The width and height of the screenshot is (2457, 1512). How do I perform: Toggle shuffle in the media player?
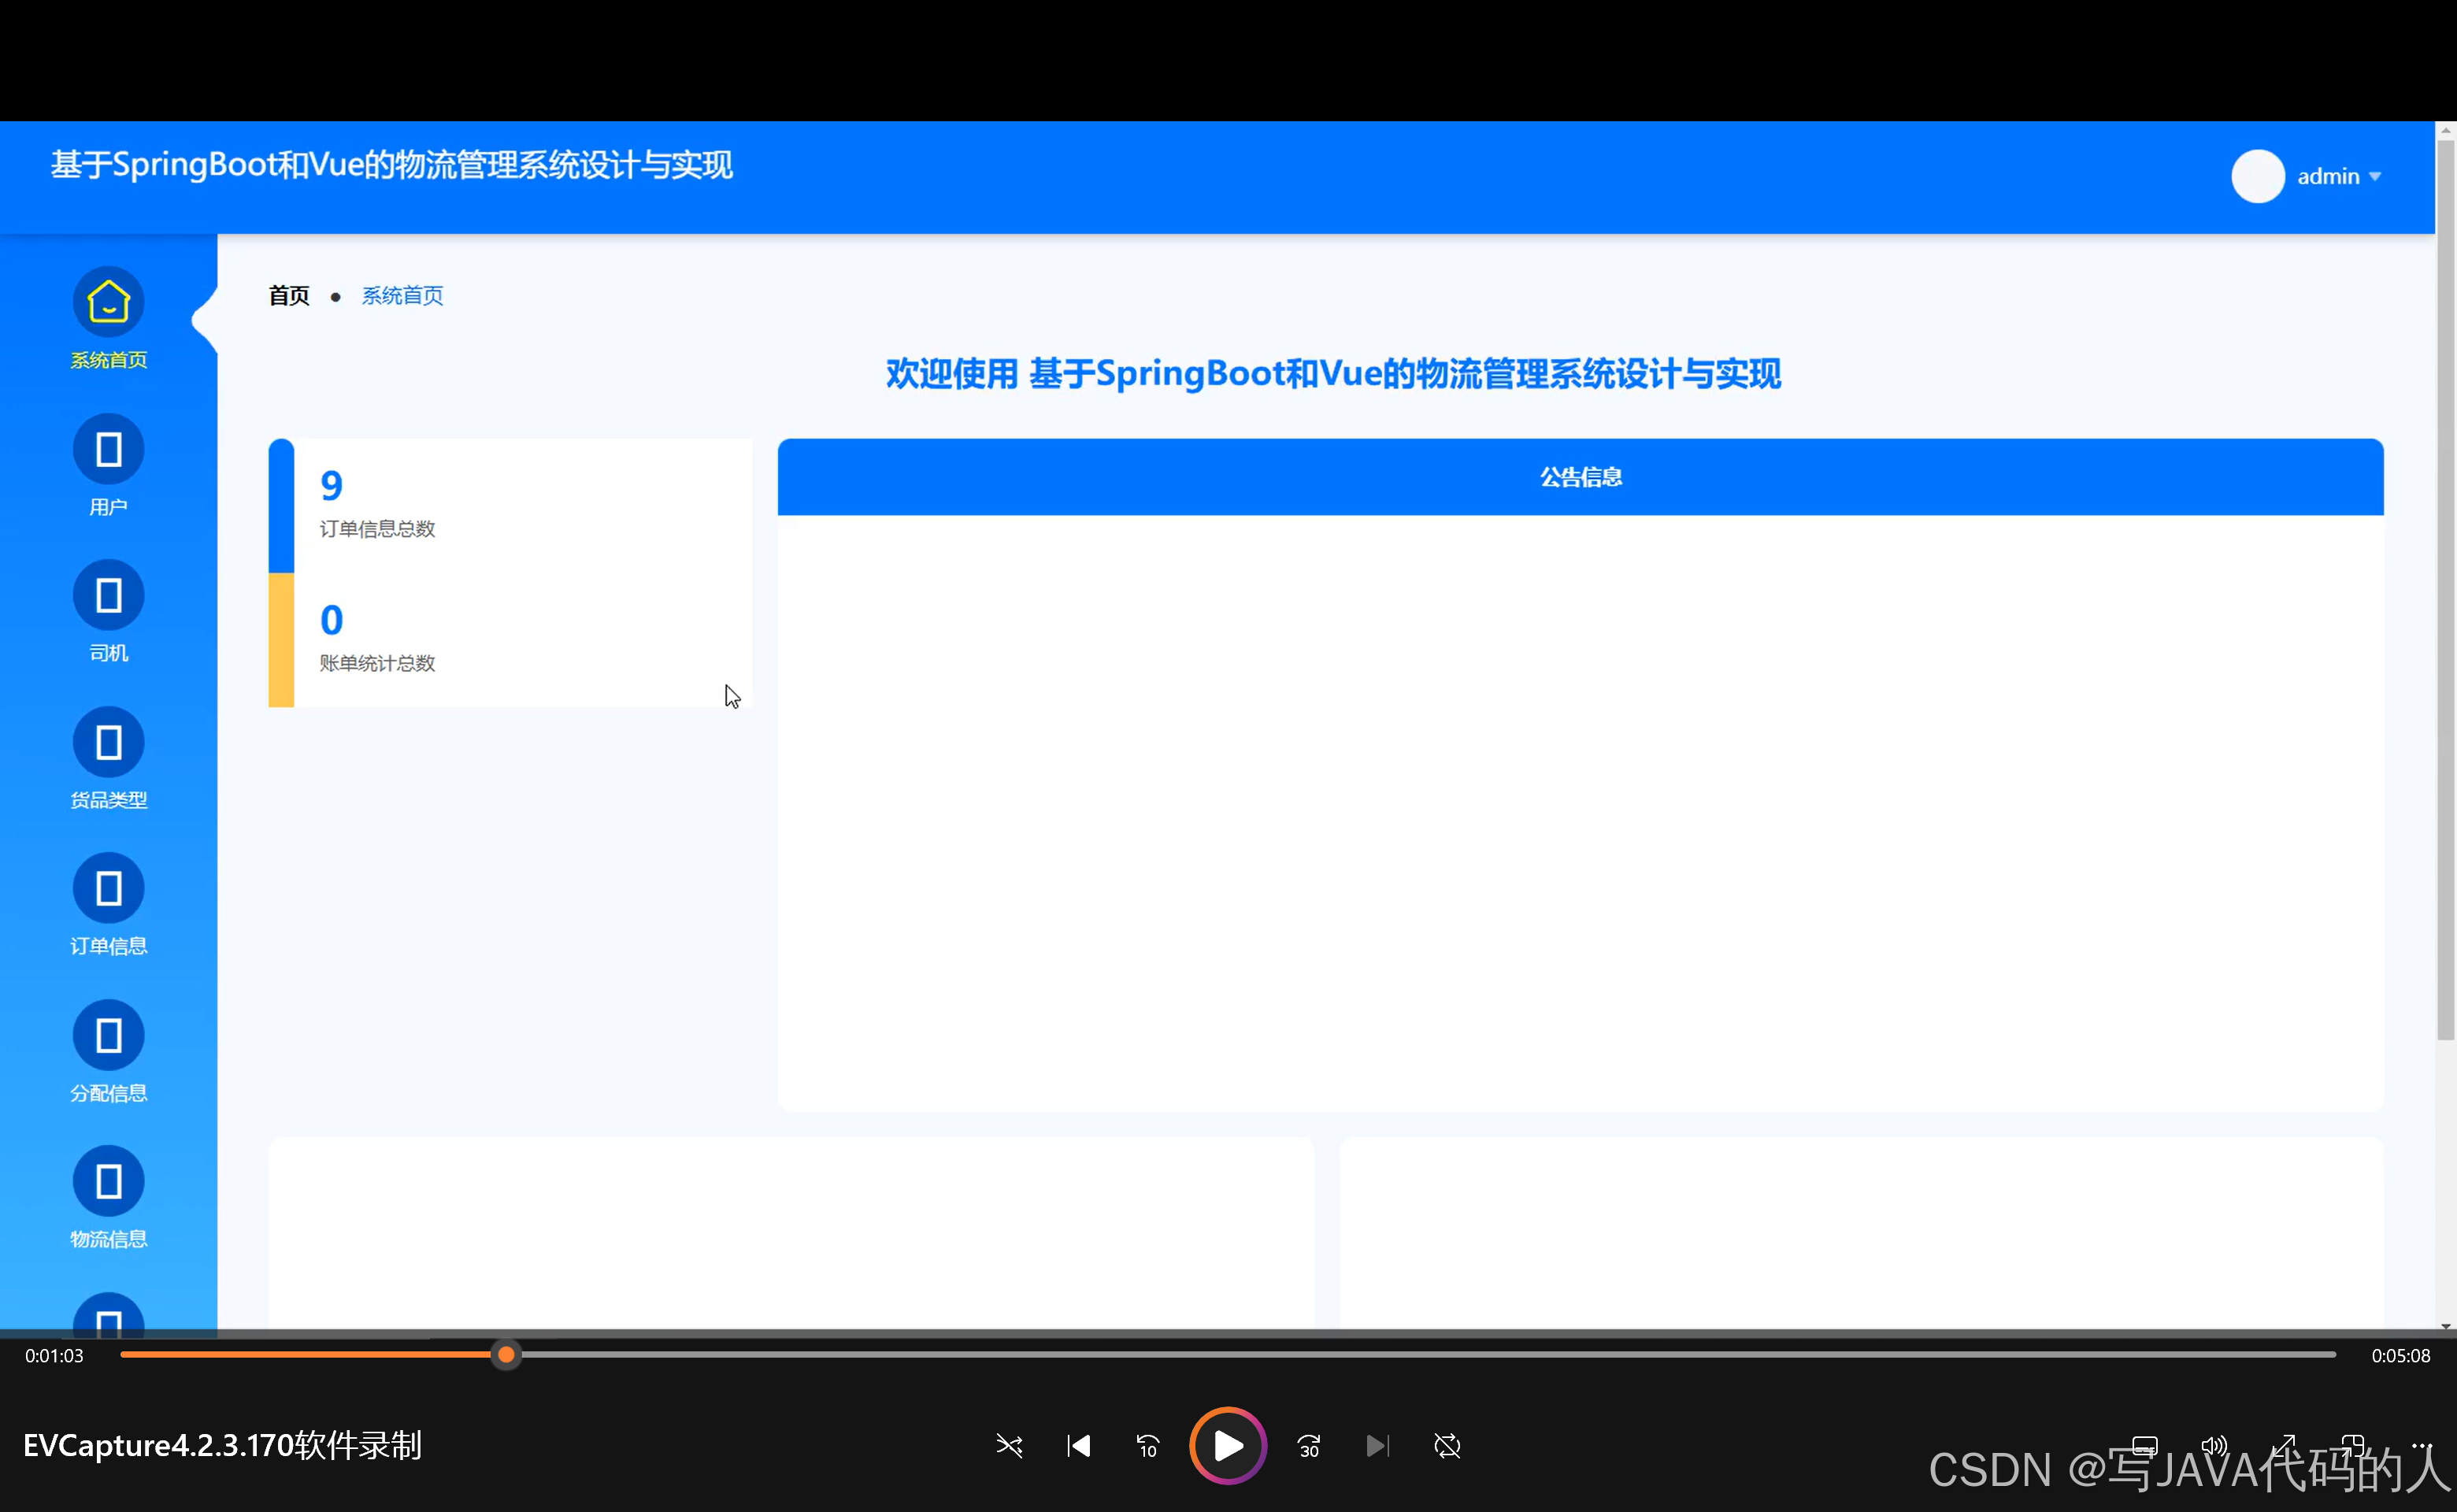(x=1009, y=1446)
